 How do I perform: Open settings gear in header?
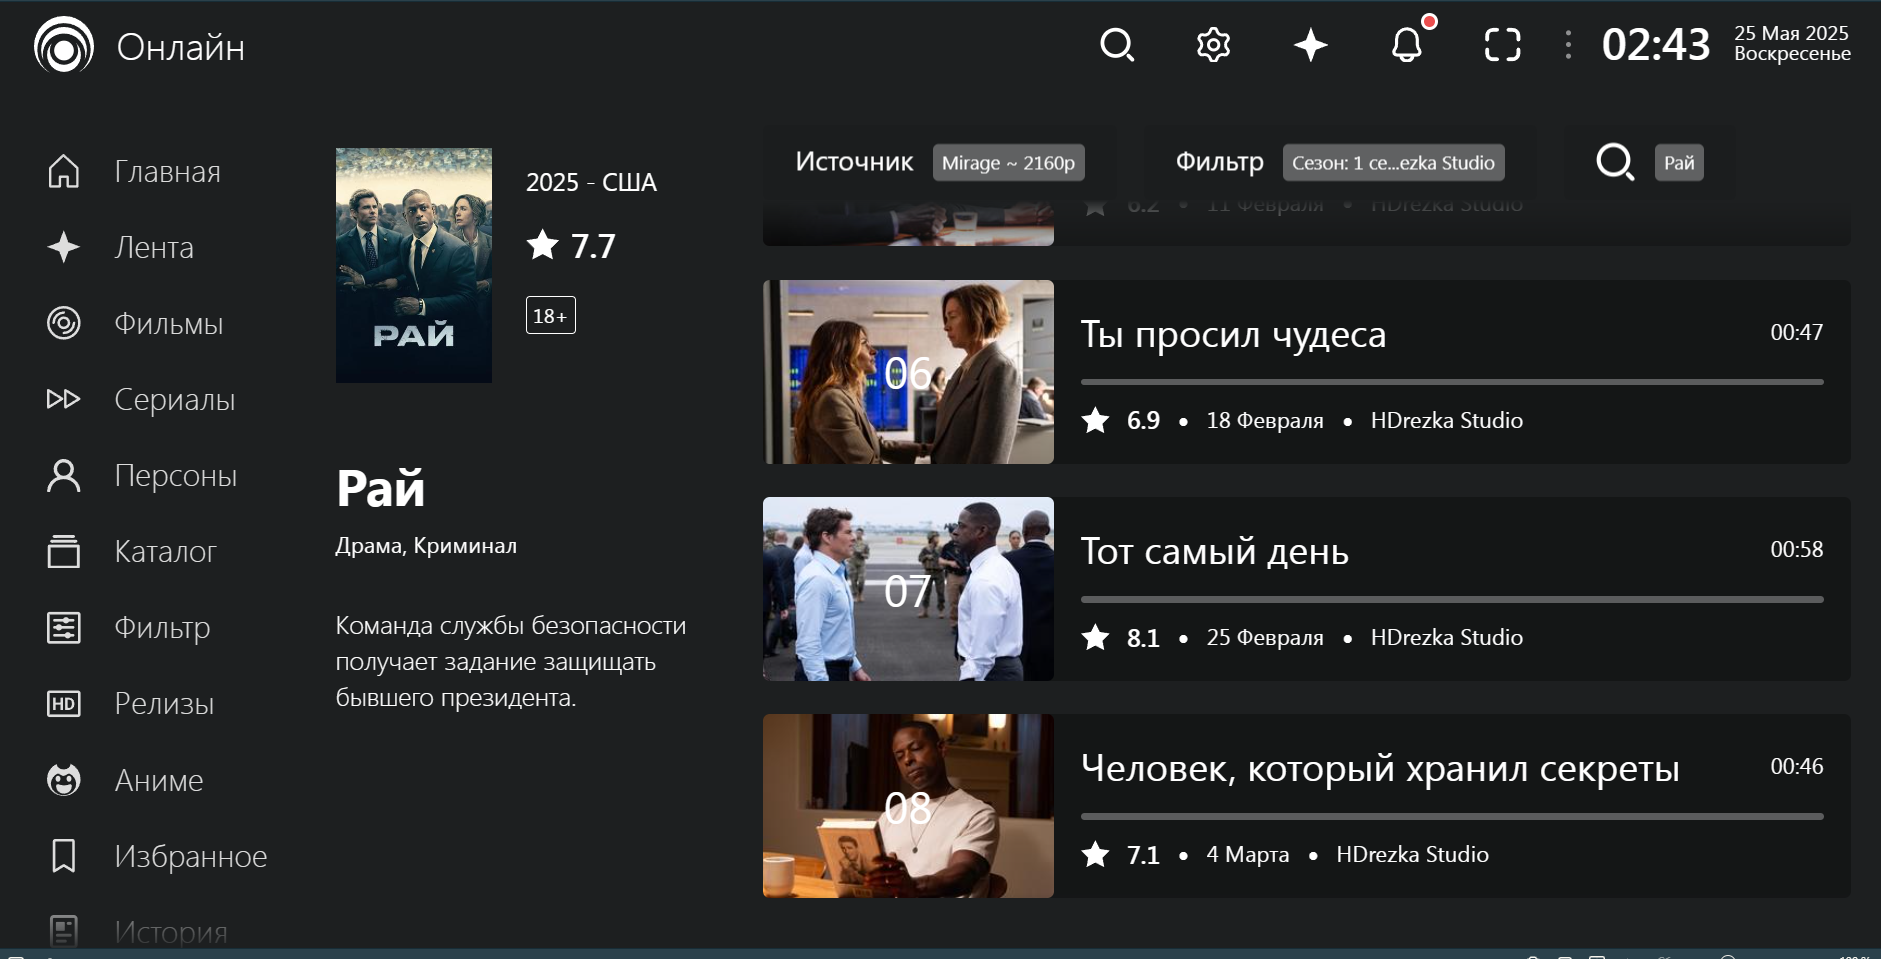(x=1213, y=45)
